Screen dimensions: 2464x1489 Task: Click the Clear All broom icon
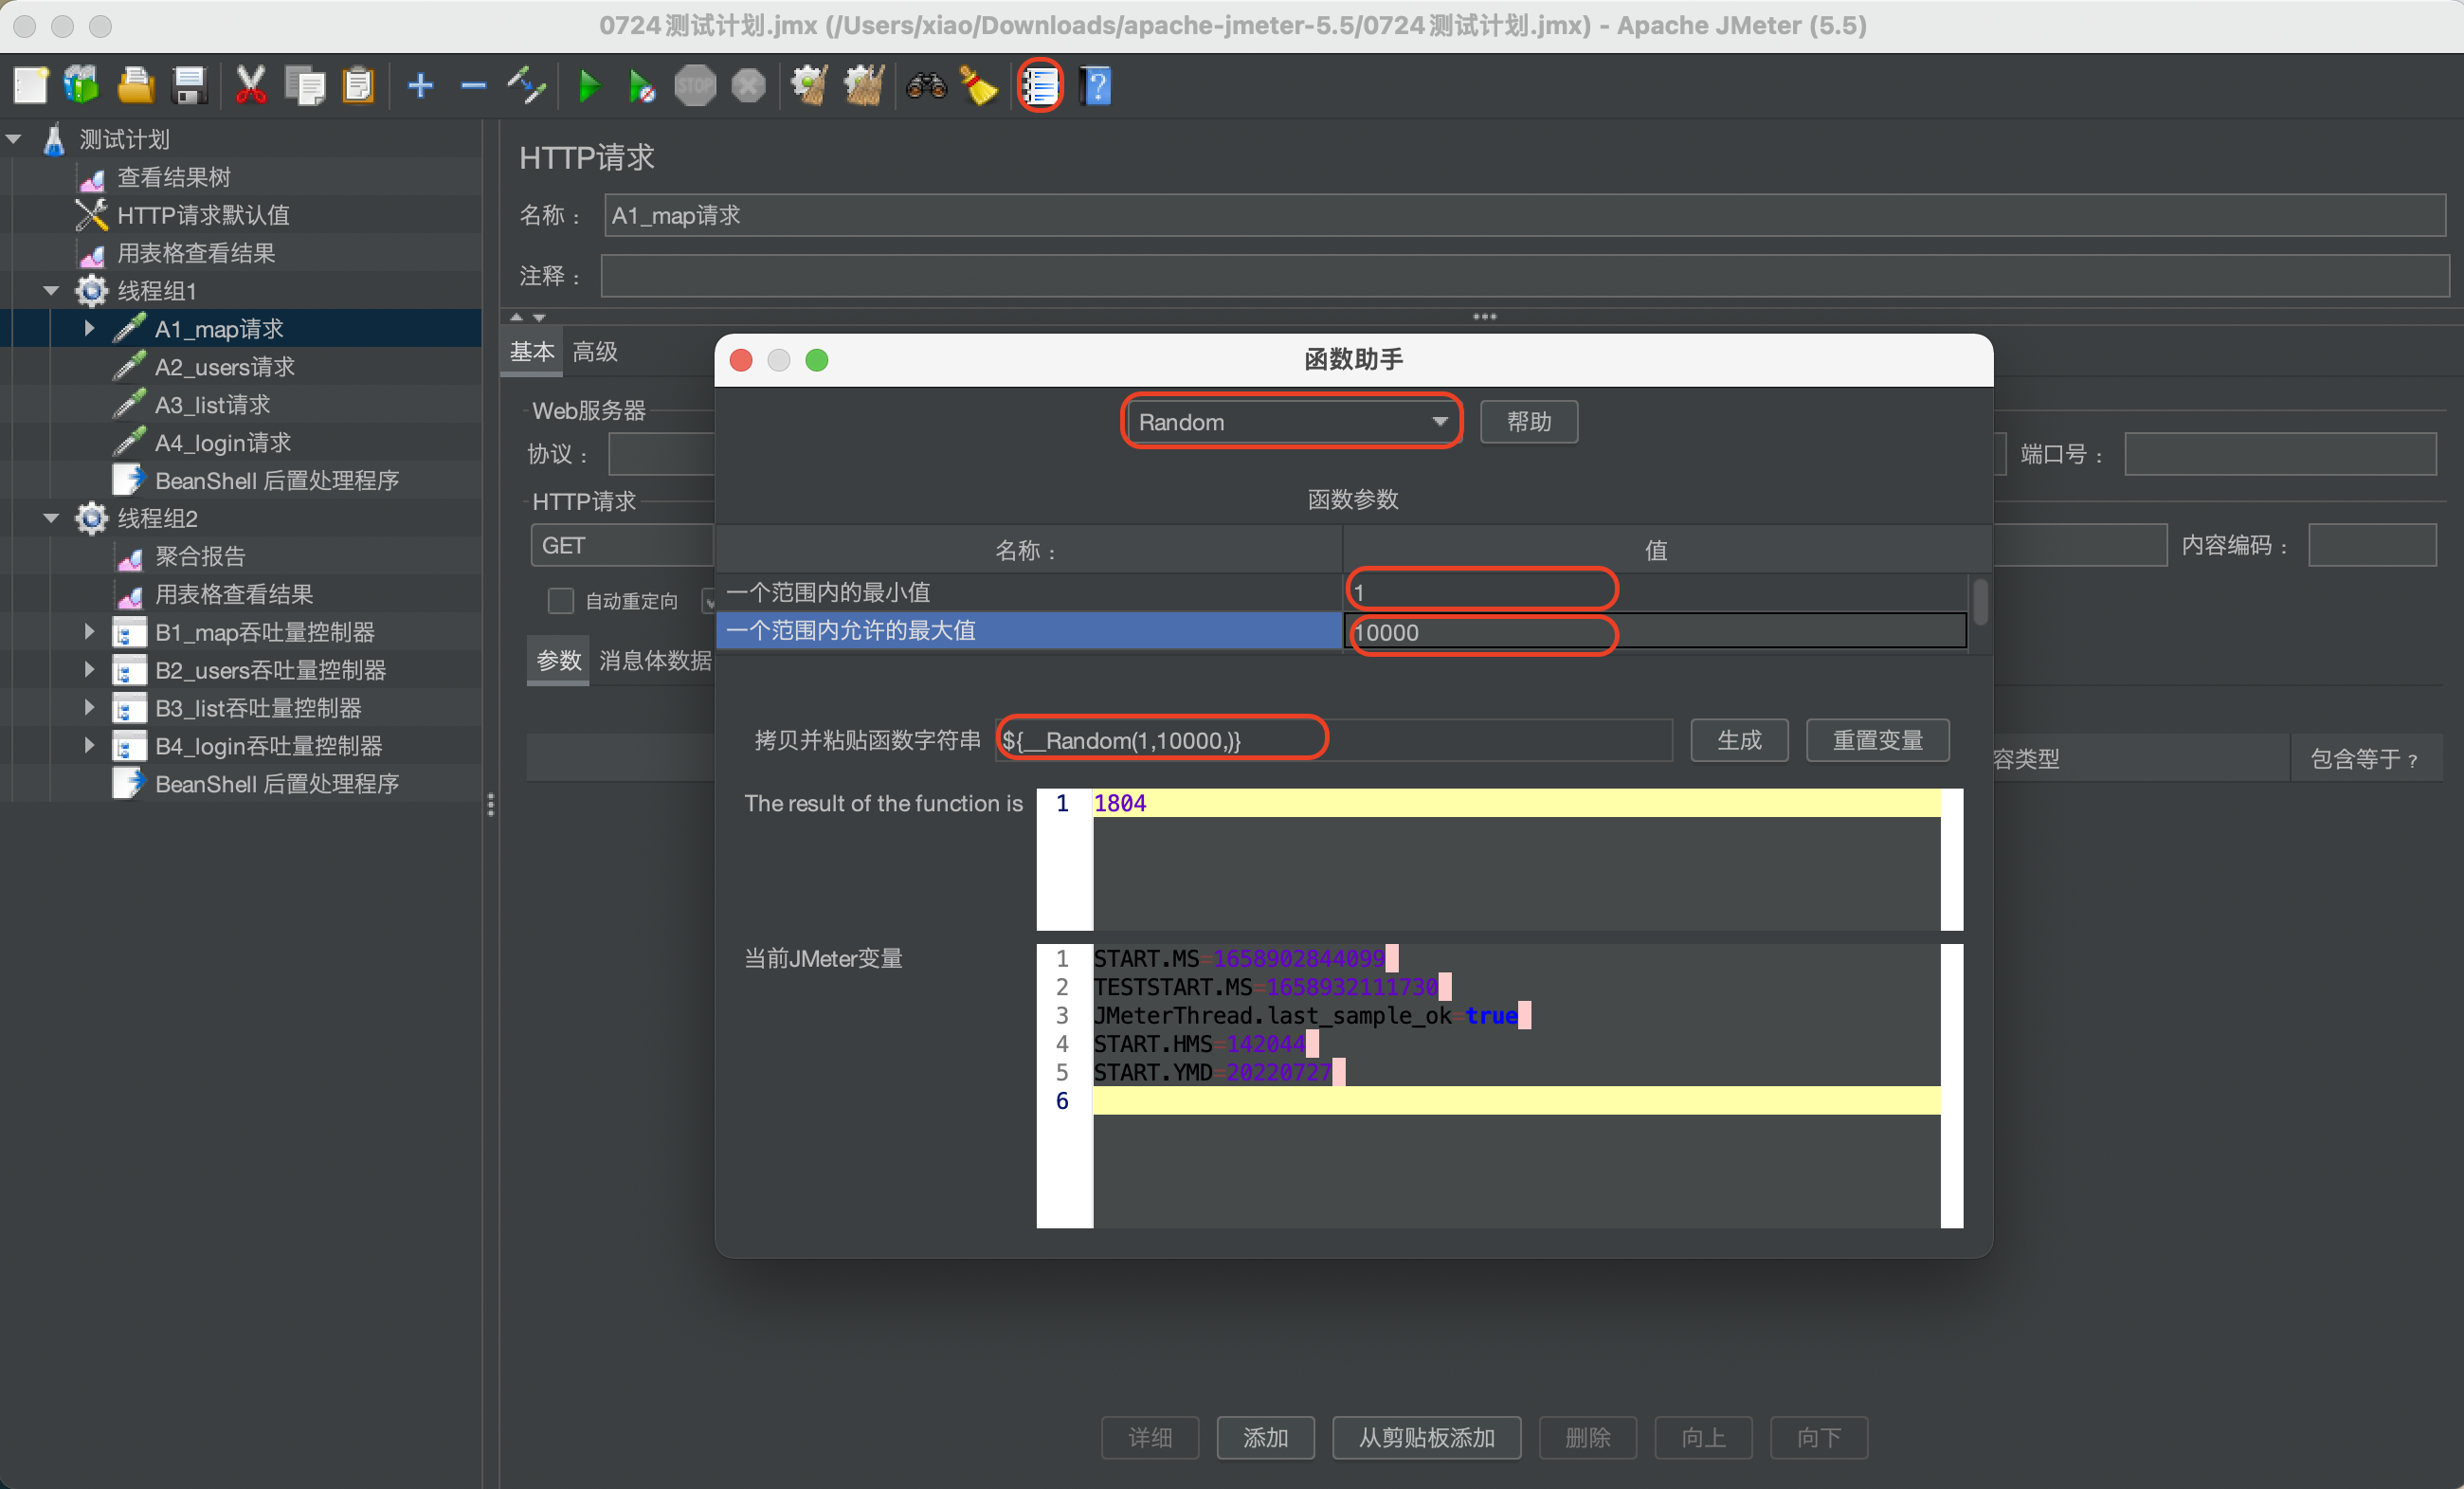coord(864,86)
